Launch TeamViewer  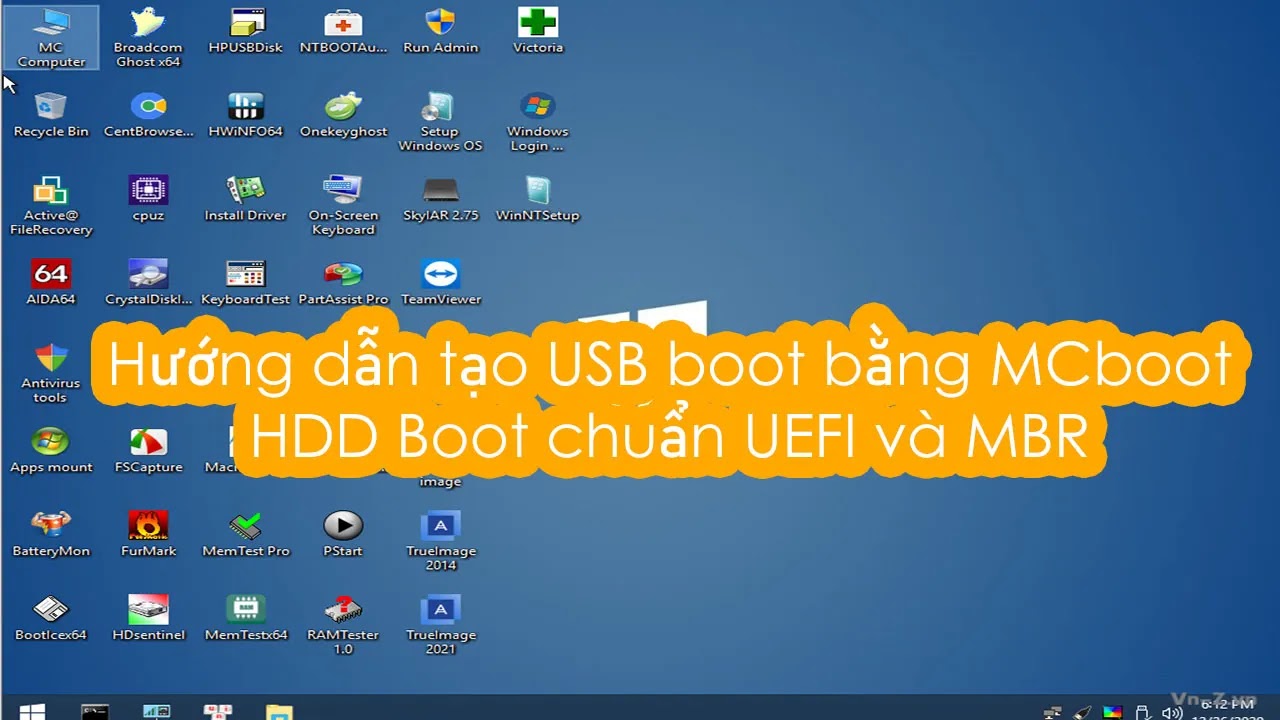(441, 282)
